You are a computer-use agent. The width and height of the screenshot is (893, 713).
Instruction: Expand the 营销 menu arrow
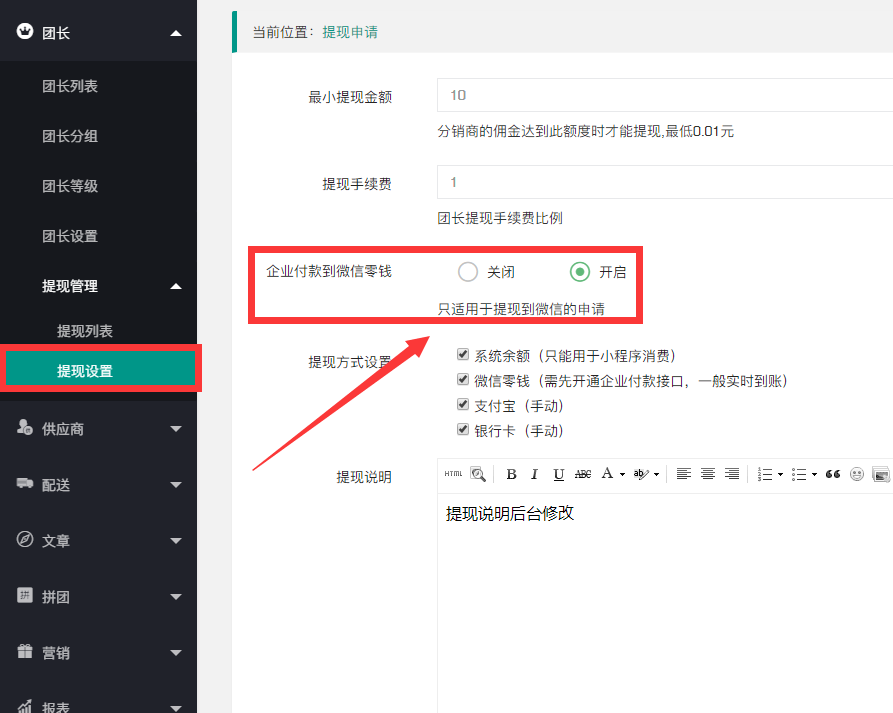click(x=176, y=653)
